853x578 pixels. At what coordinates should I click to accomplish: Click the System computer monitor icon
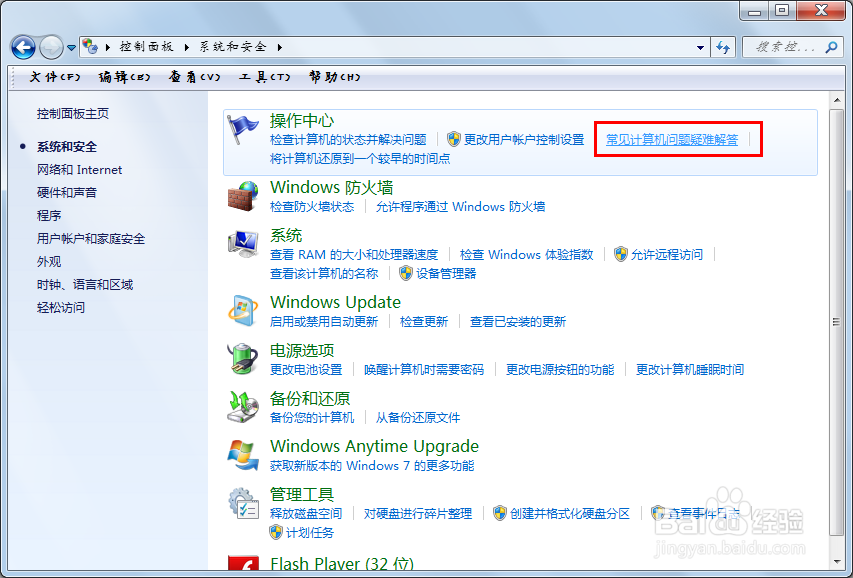(243, 244)
